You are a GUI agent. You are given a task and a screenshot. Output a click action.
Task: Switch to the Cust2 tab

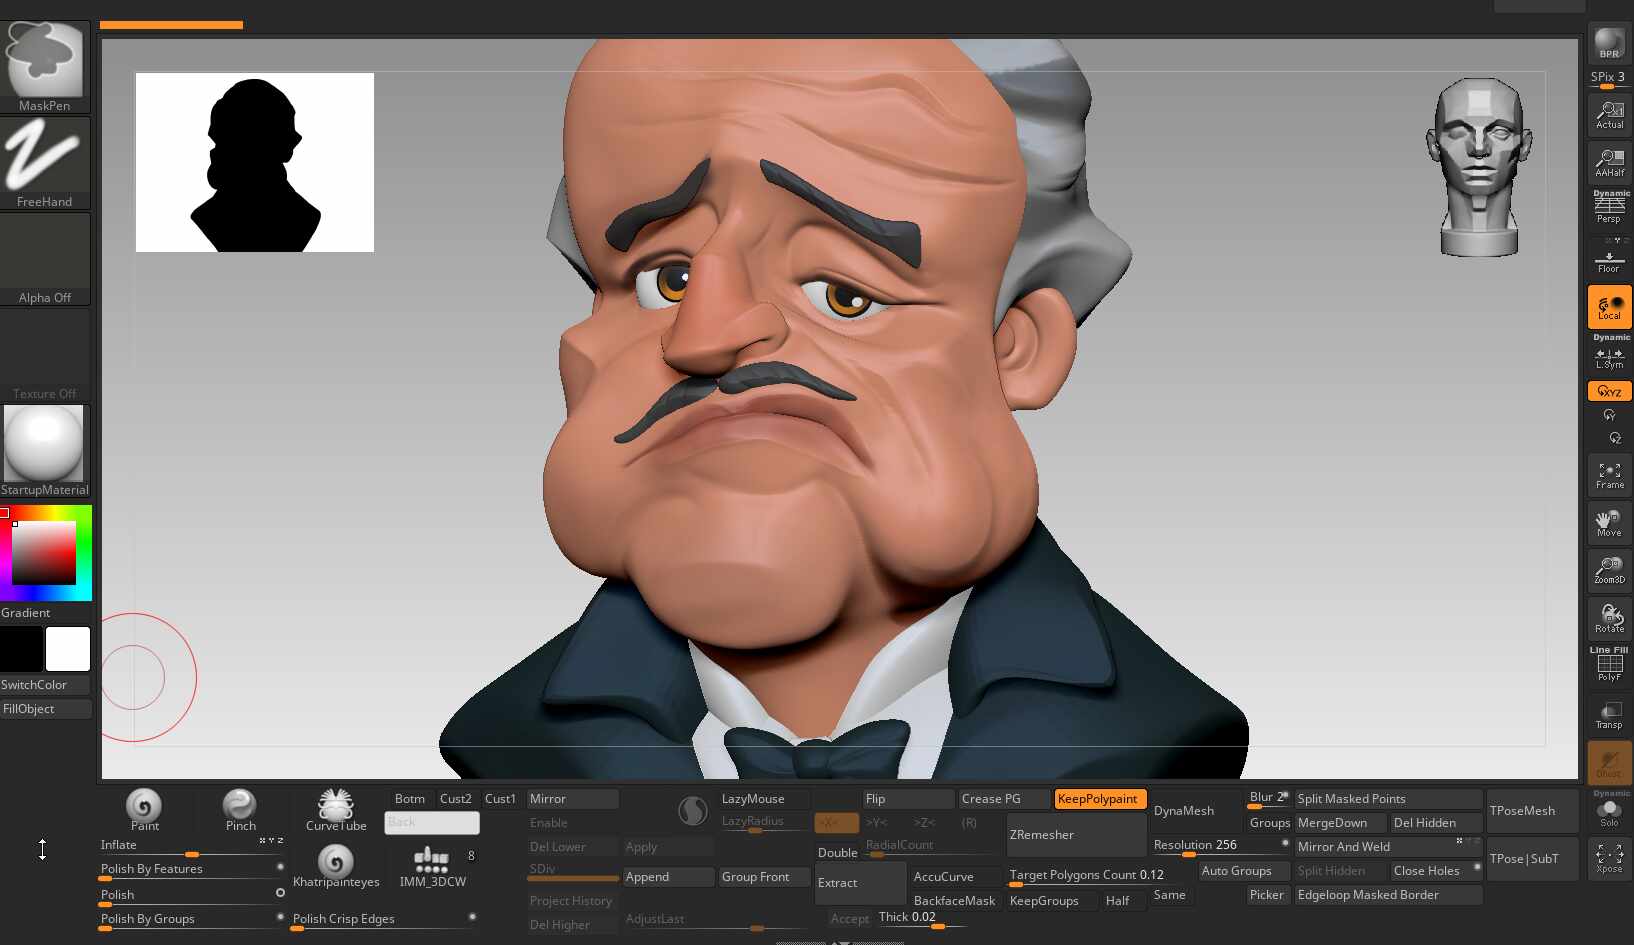coord(456,799)
